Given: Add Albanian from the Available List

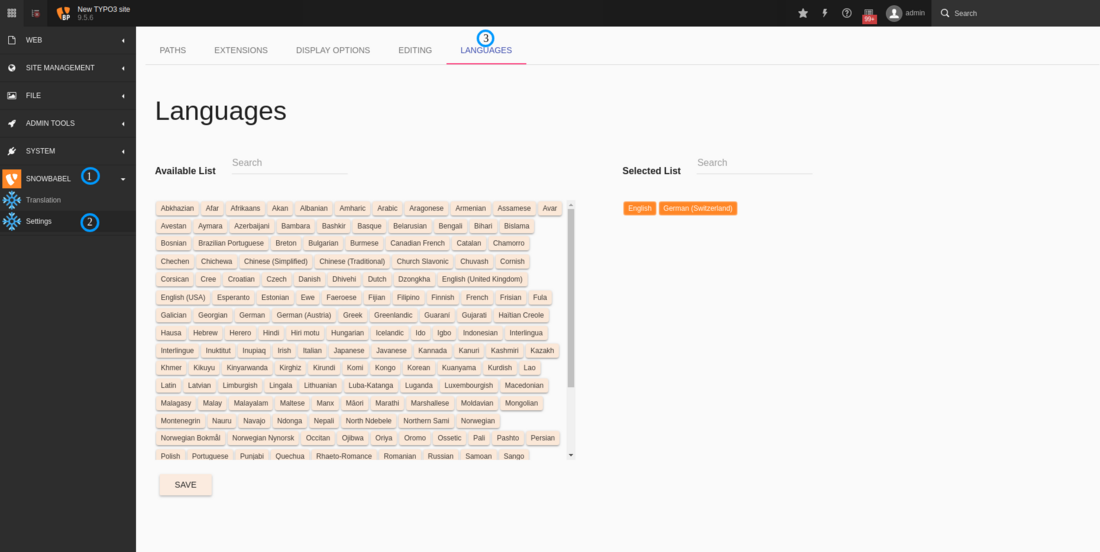Looking at the screenshot, I should coord(313,209).
